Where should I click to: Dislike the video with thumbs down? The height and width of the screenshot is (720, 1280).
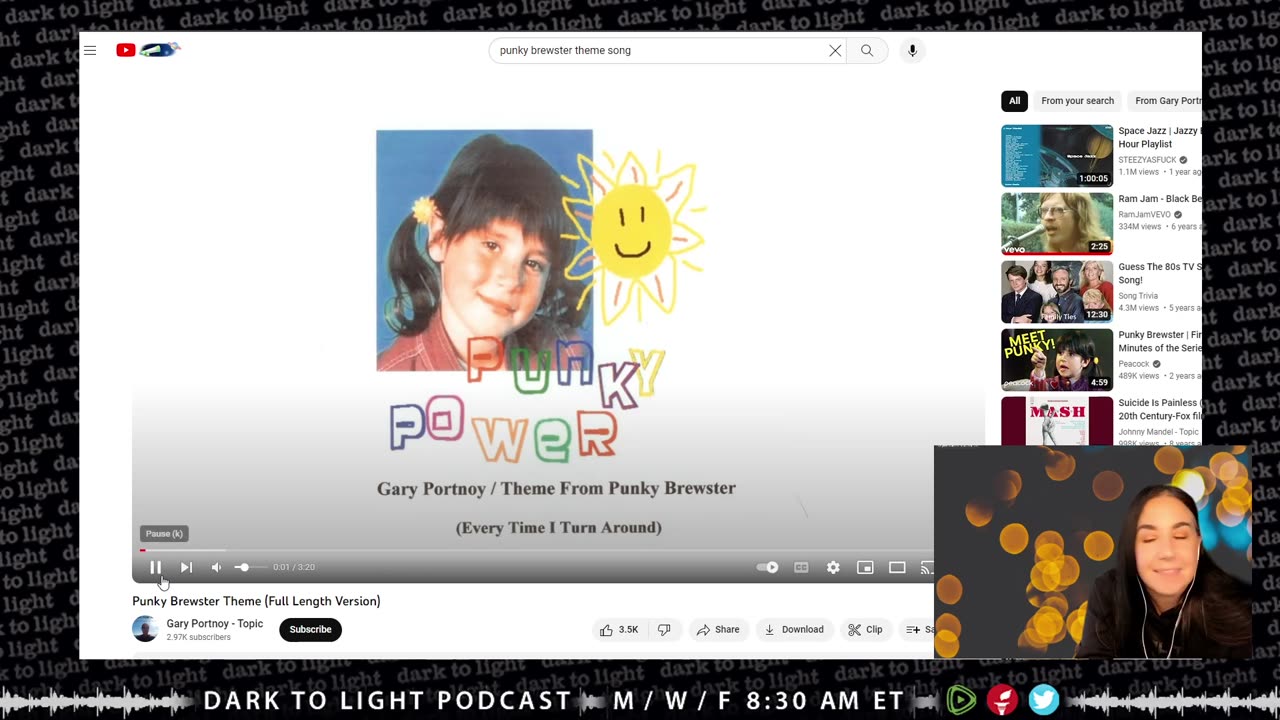click(x=664, y=629)
